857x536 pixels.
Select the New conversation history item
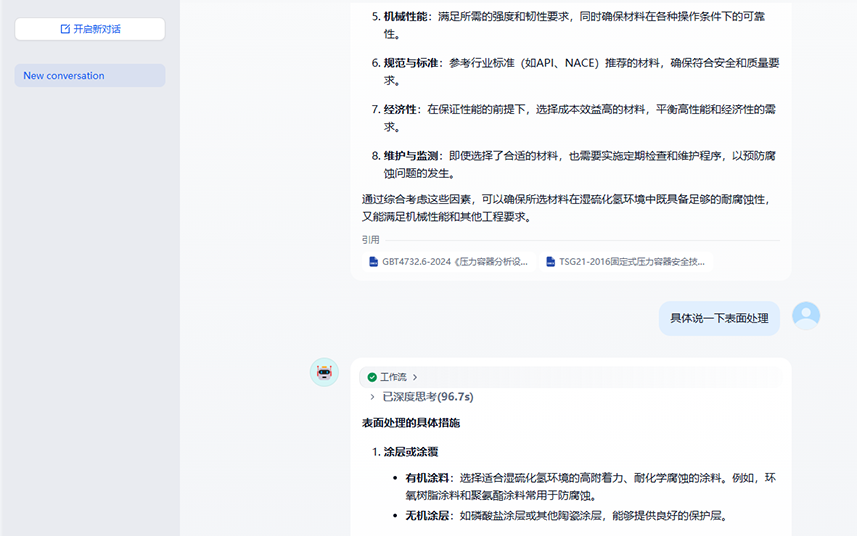pos(90,75)
